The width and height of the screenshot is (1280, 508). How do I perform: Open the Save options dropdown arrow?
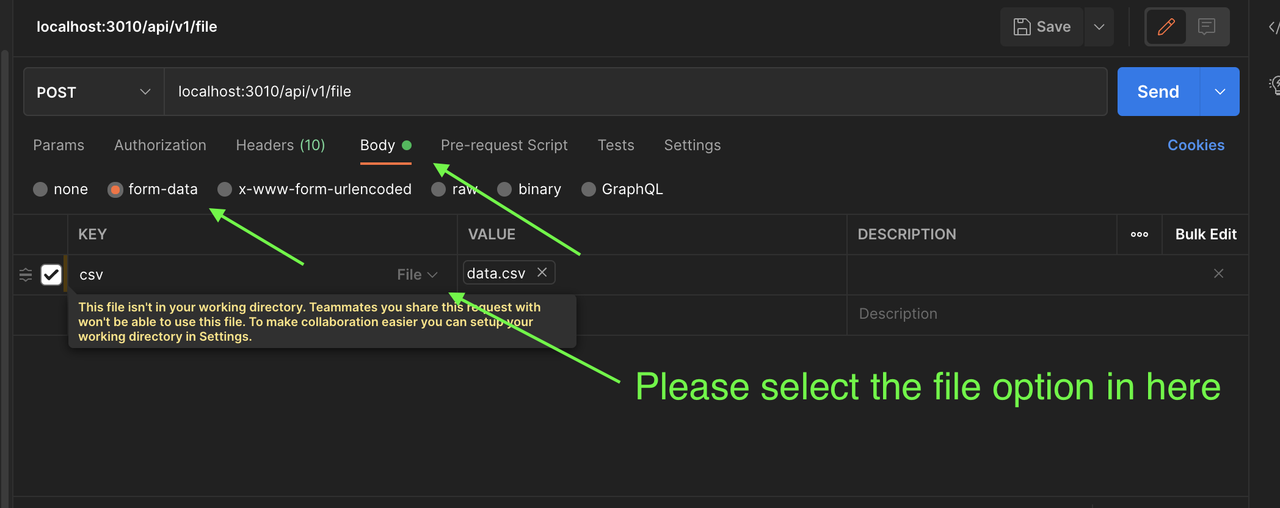point(1099,27)
